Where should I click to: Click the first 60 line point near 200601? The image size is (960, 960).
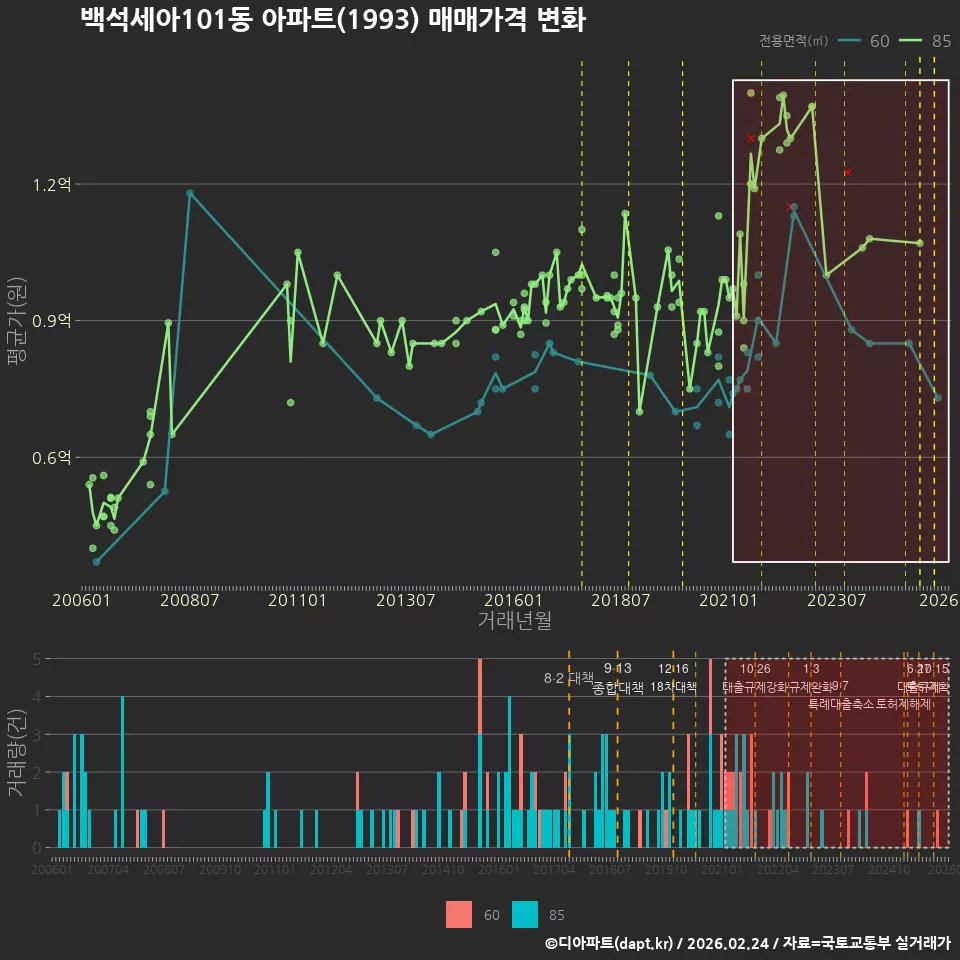pyautogui.click(x=96, y=561)
